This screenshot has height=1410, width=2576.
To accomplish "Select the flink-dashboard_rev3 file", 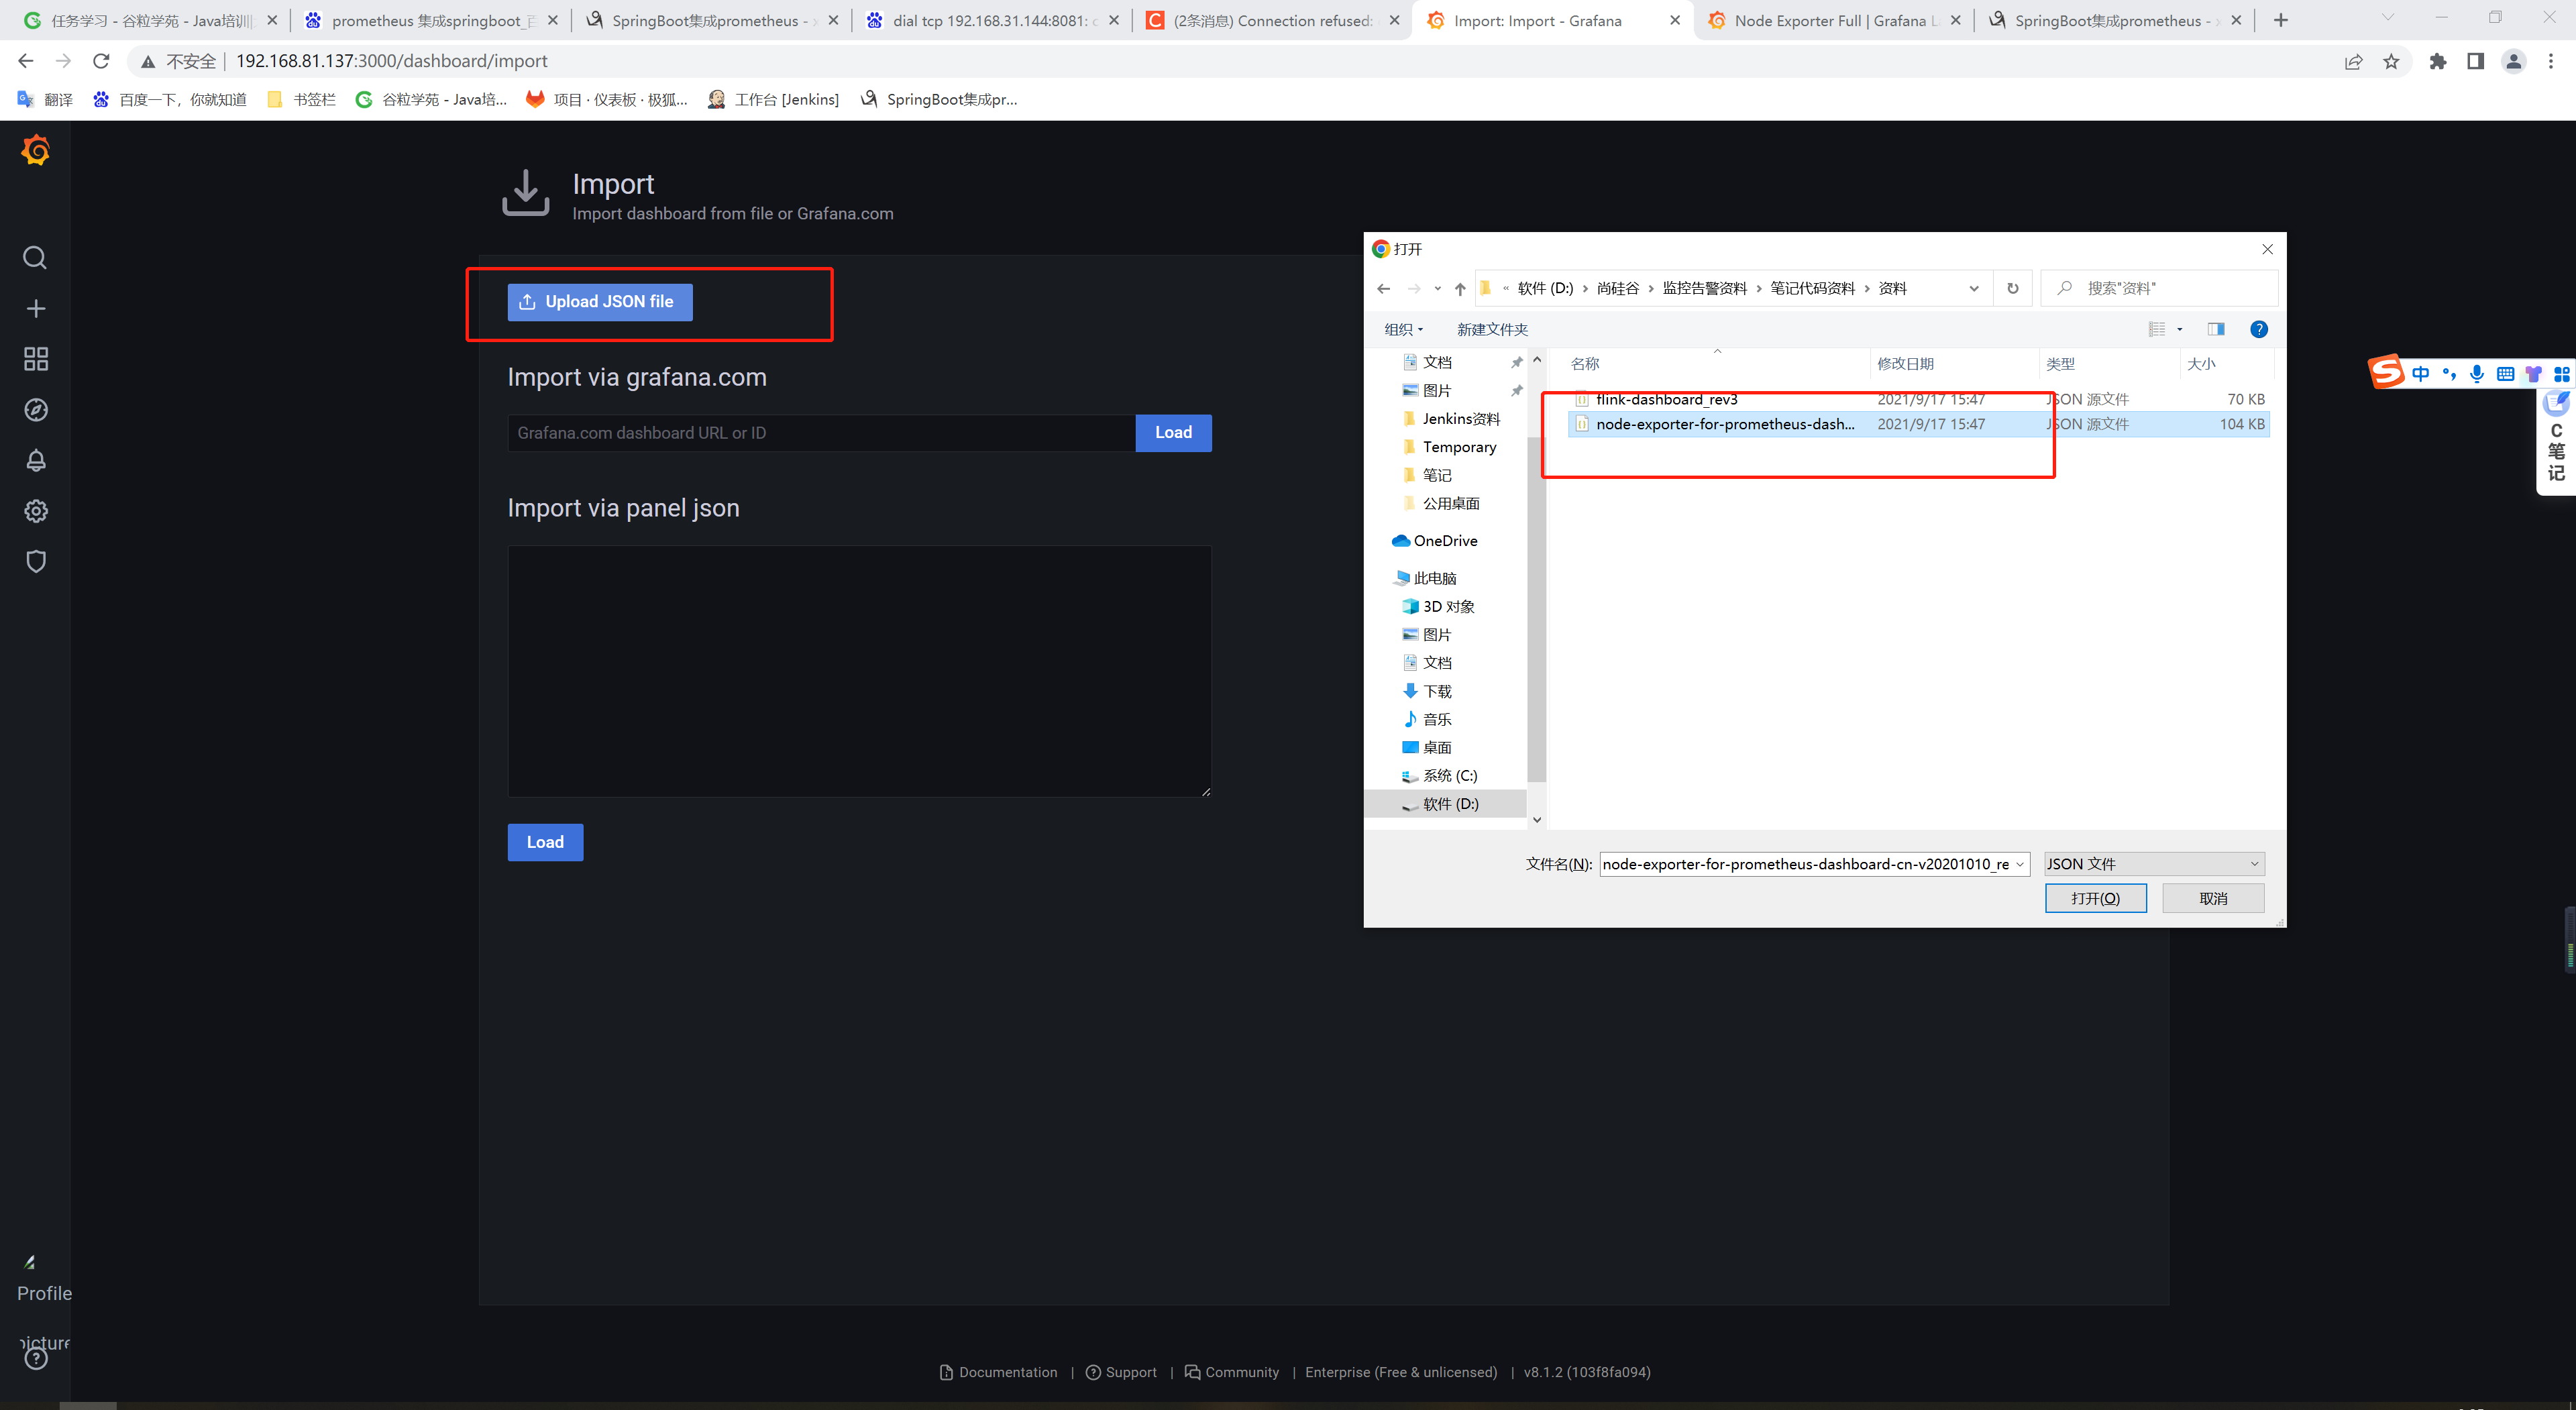I will [x=1918, y=399].
